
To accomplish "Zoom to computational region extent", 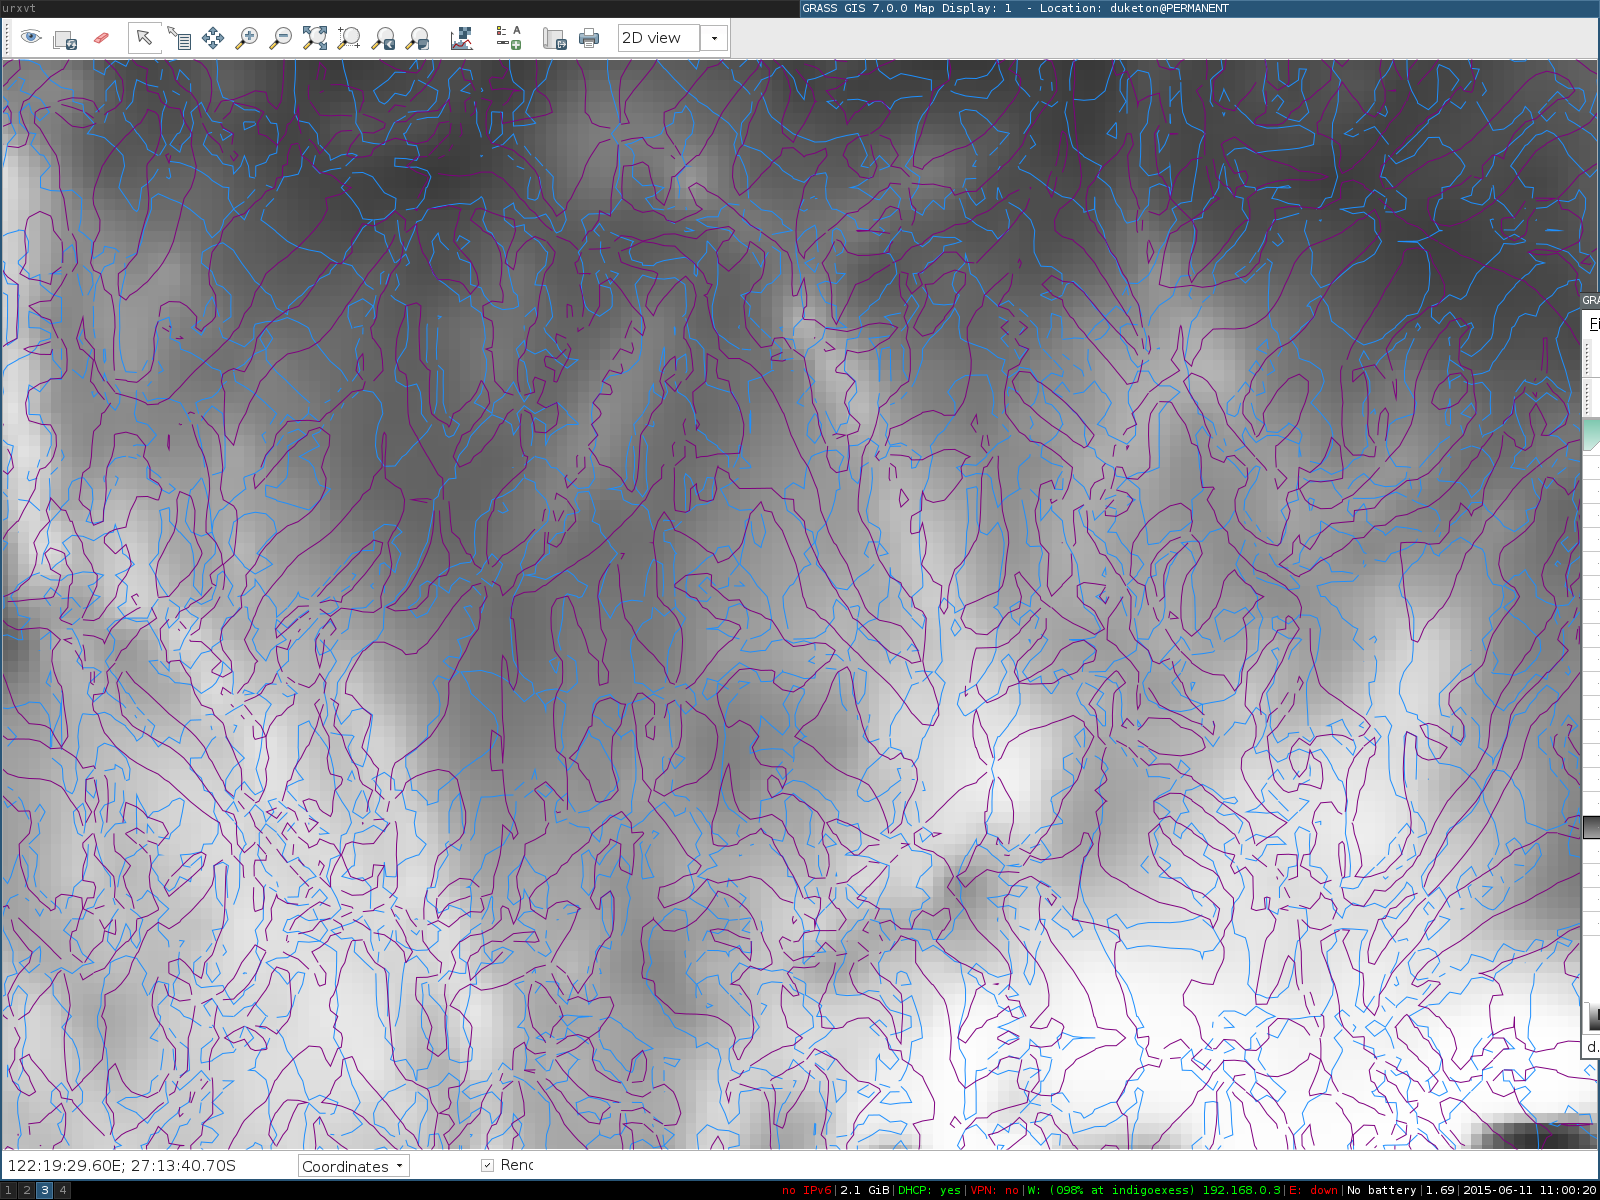I will click(349, 38).
